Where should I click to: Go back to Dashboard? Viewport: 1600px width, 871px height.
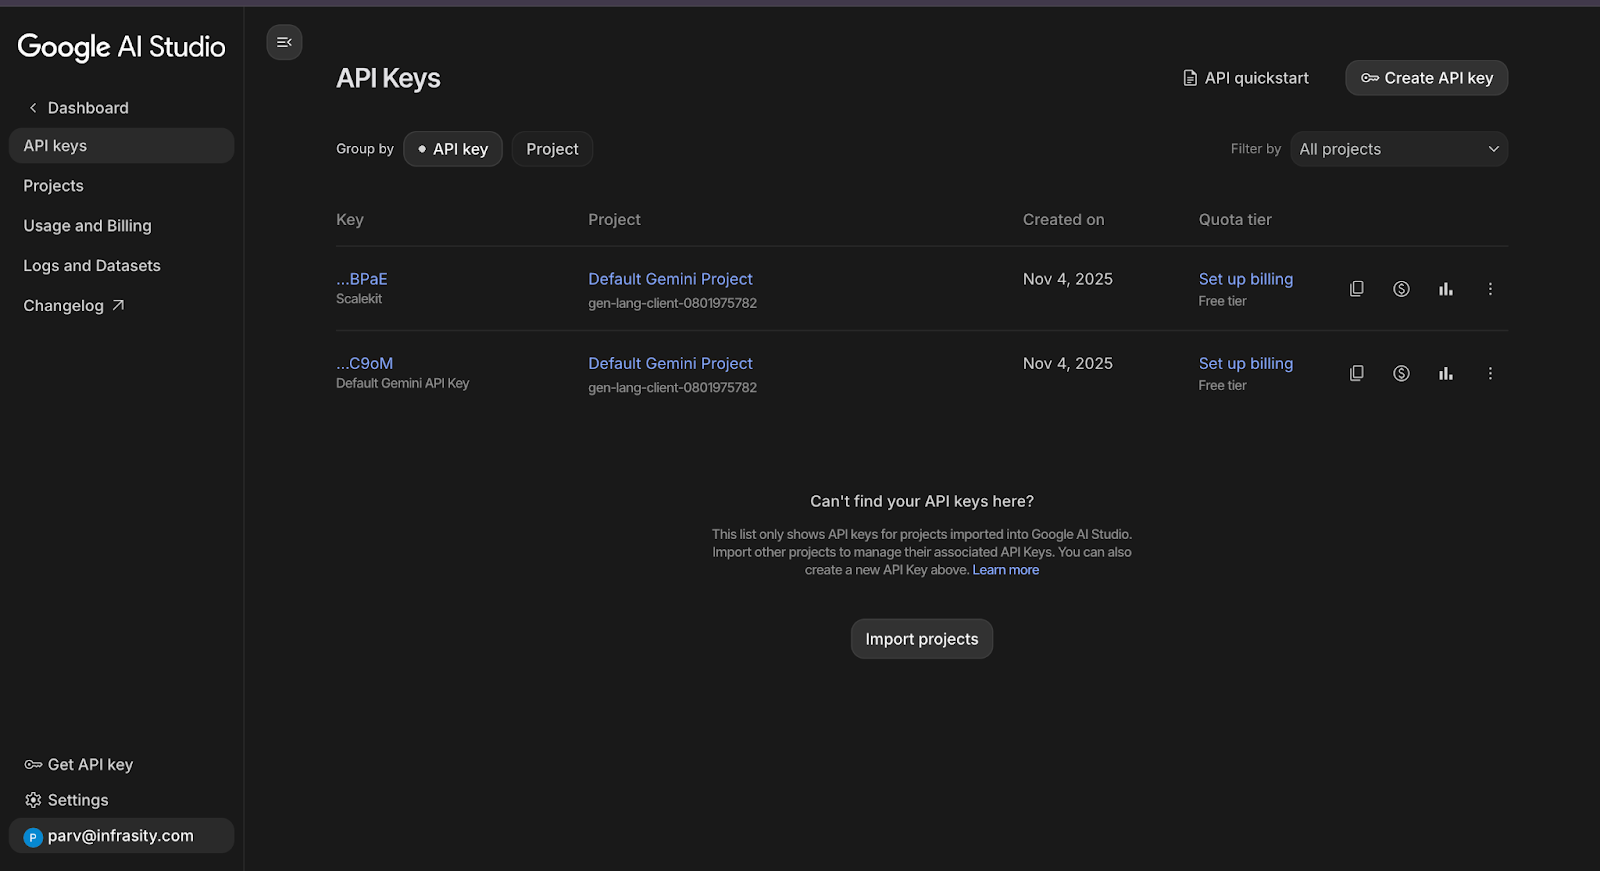point(78,108)
